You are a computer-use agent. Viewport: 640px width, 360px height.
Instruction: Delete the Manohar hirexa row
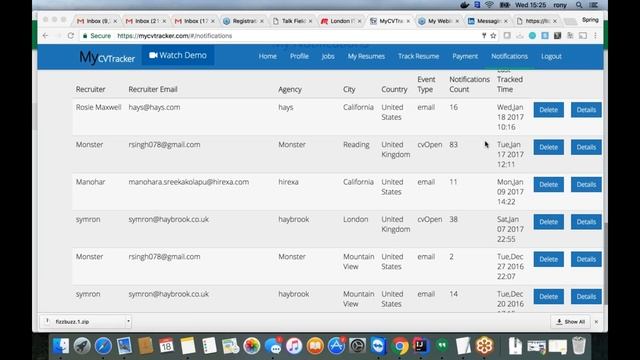point(549,184)
